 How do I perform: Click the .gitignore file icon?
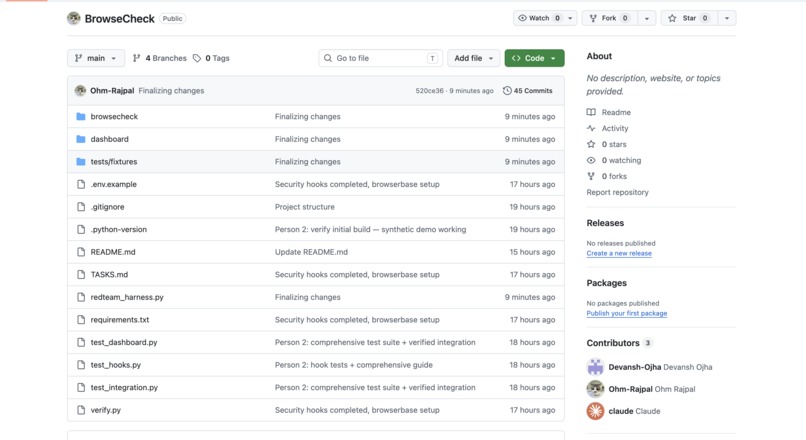pos(81,207)
